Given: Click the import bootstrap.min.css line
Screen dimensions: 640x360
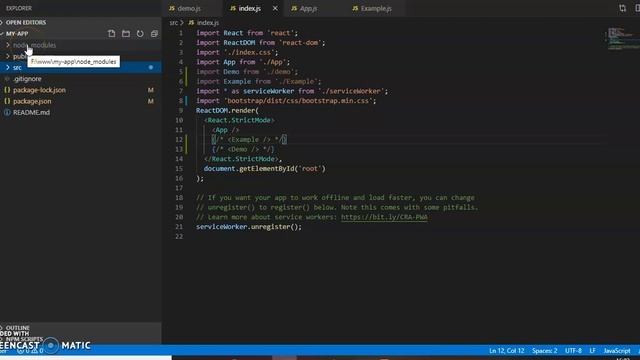Looking at the screenshot, I should 286,101.
